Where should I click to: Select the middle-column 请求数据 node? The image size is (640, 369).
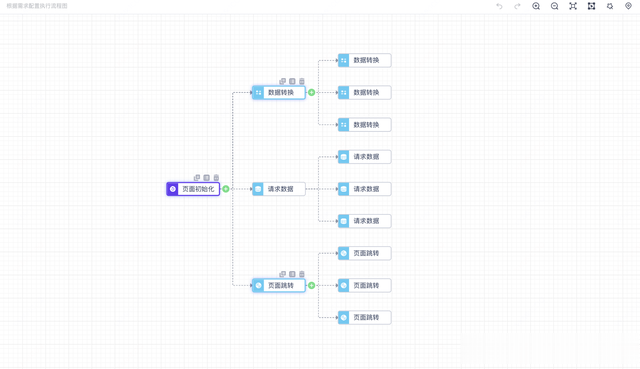279,189
